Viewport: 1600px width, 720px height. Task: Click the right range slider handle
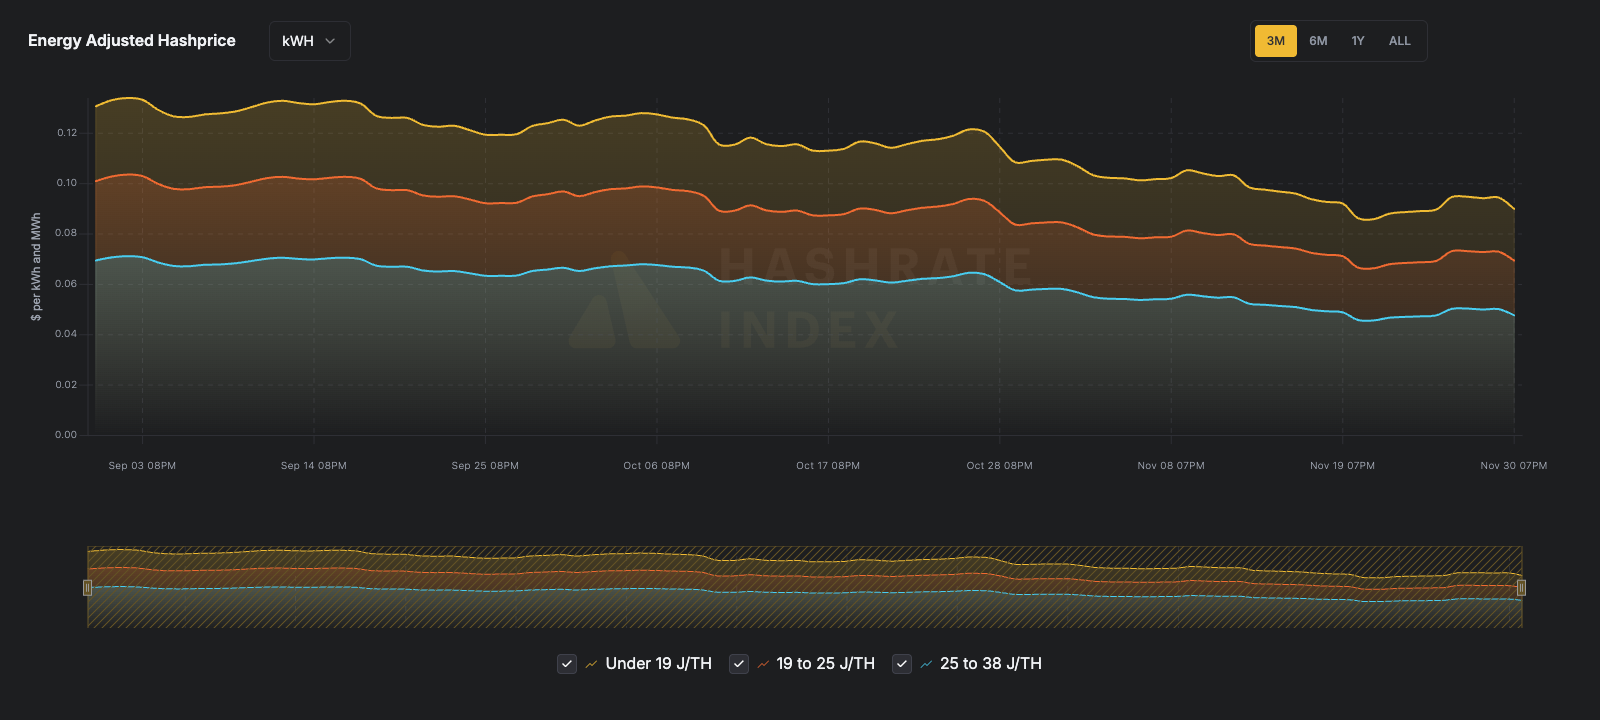click(1521, 588)
